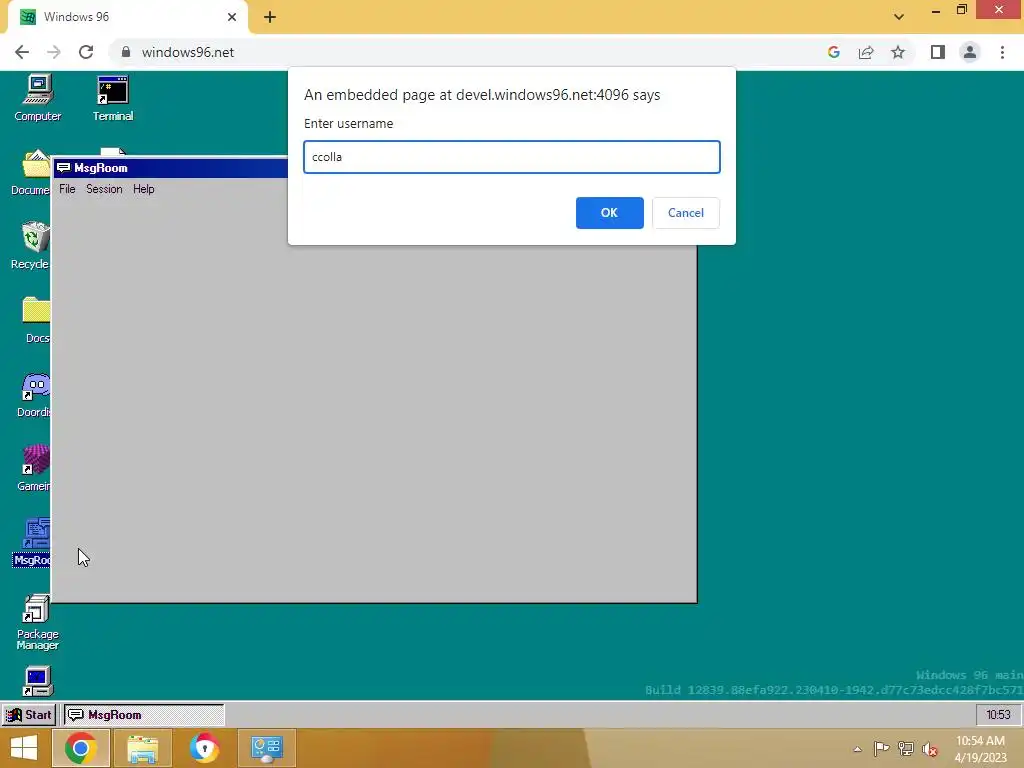
Task: Open the Terminal desktop shortcut
Action: pos(112,97)
